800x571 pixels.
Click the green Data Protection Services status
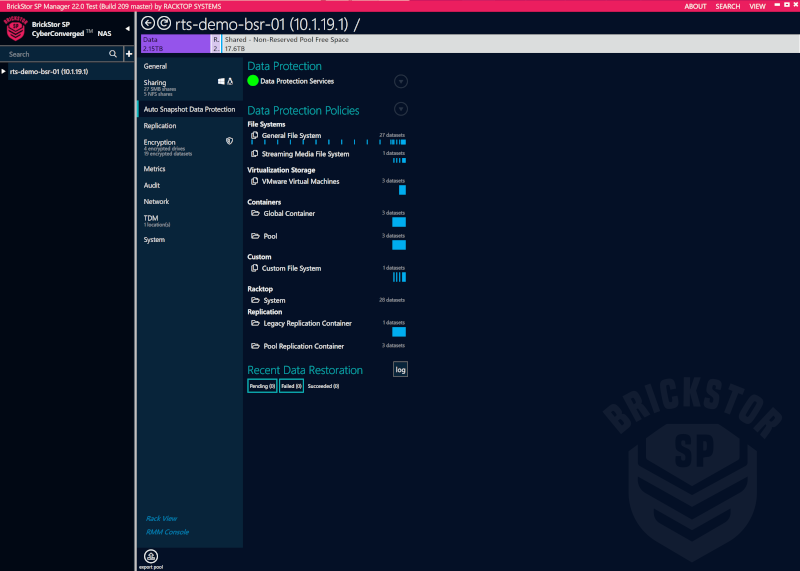coord(253,81)
